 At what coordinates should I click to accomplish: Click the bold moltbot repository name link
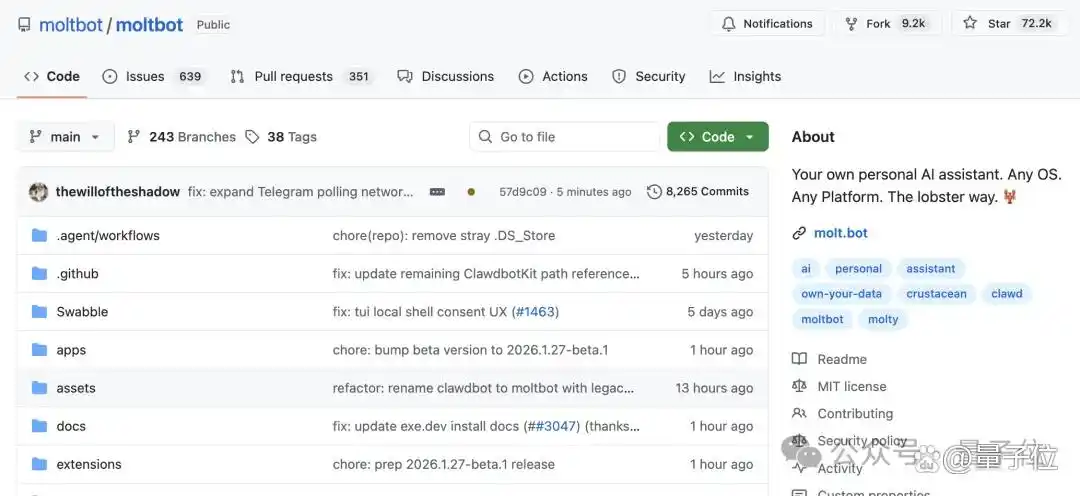tap(149, 25)
